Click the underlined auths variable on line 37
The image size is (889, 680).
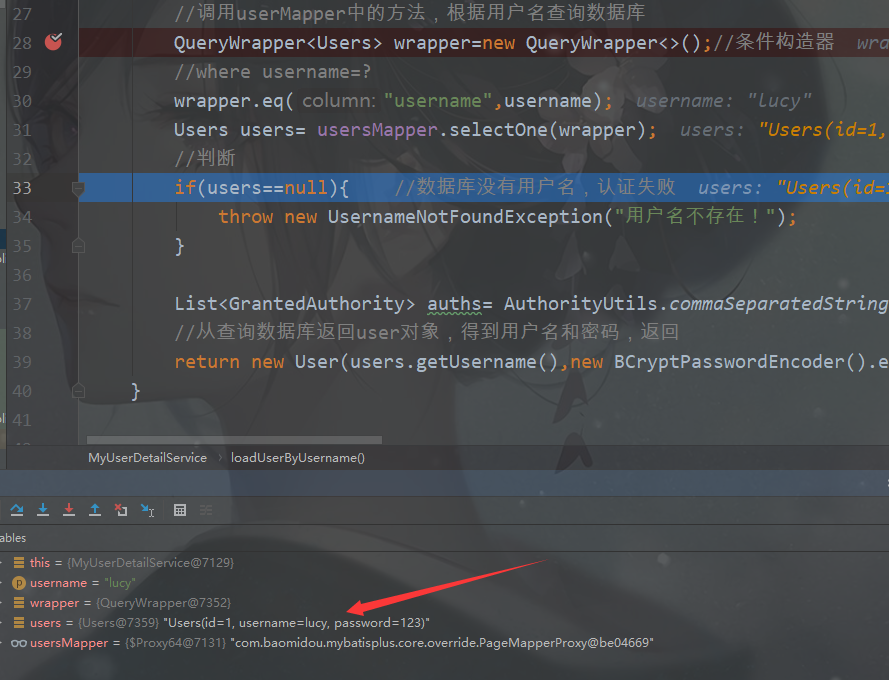tap(454, 304)
